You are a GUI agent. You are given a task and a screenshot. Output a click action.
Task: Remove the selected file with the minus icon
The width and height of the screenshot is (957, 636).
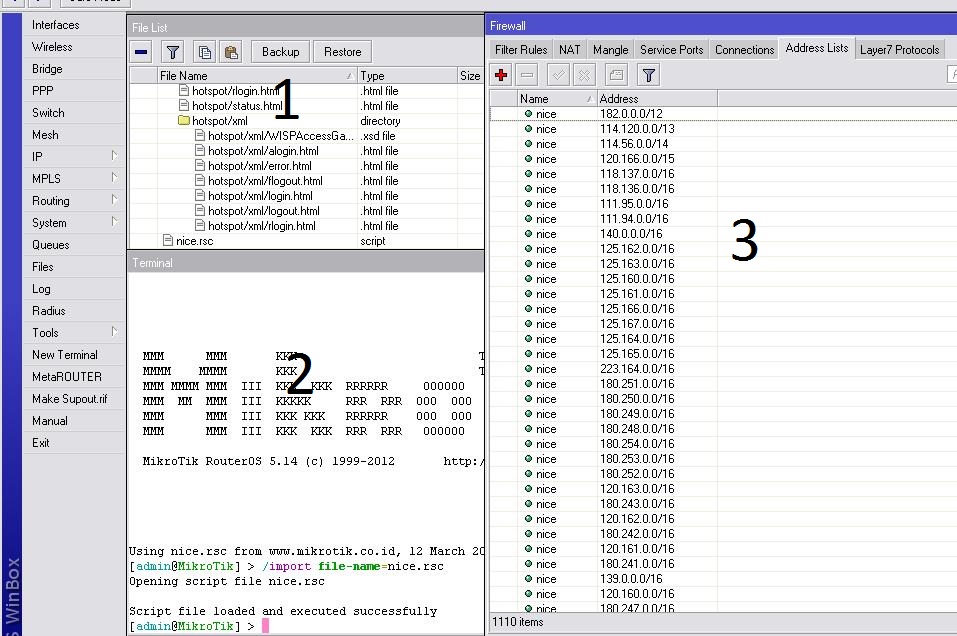coord(141,51)
